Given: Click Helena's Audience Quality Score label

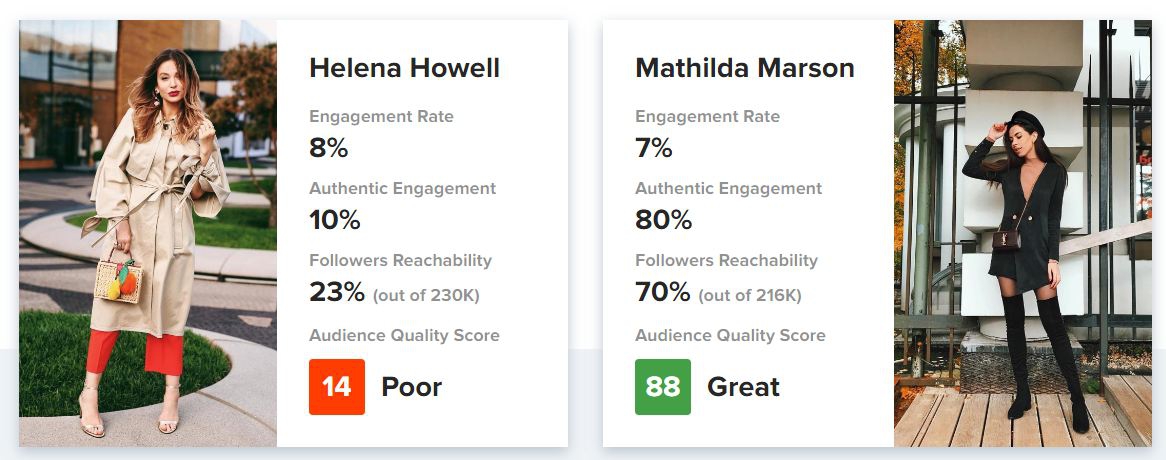Looking at the screenshot, I should pos(404,336).
